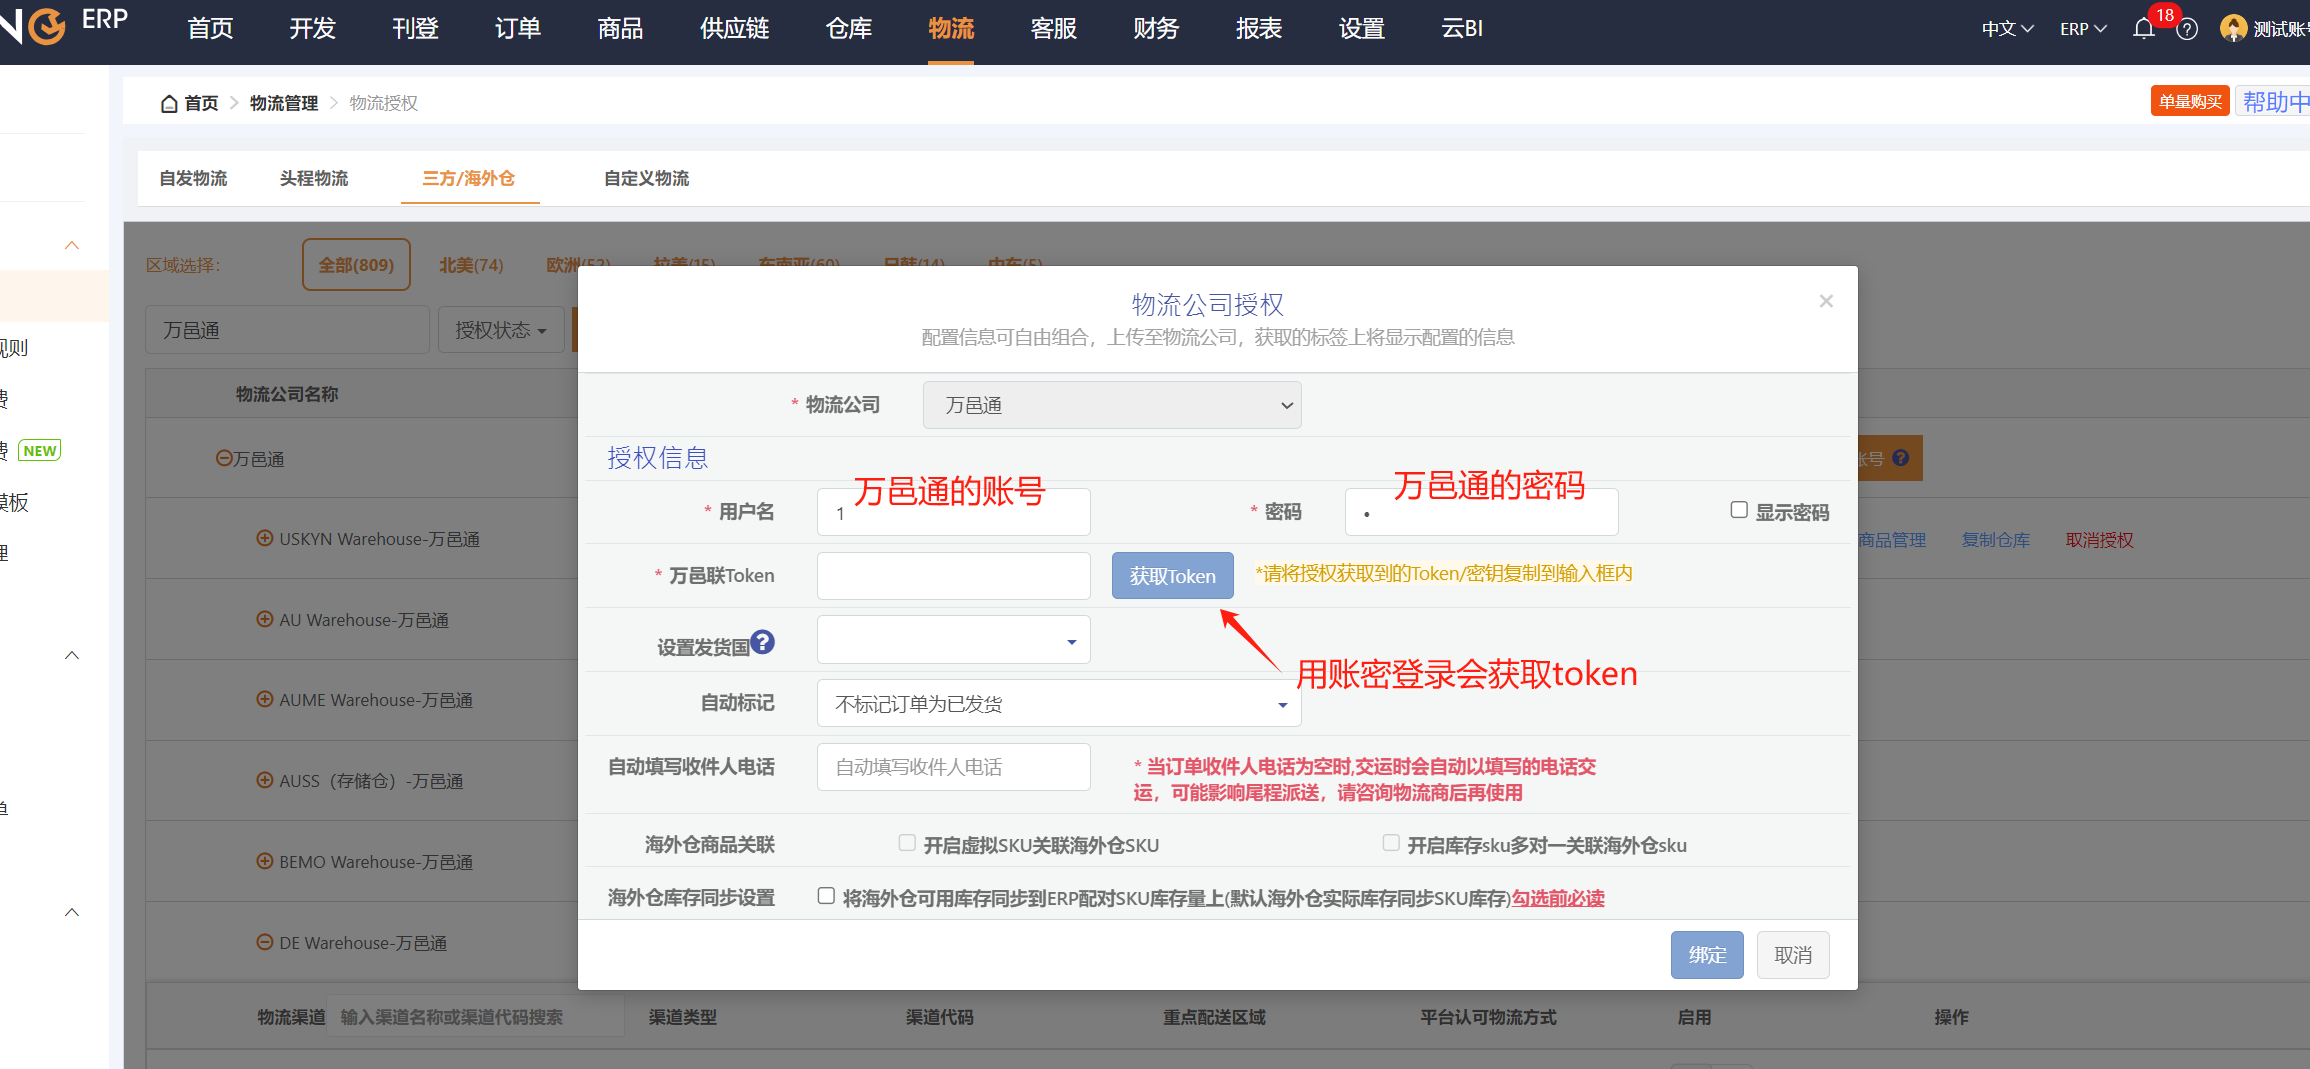Switch to the 自发物流 tab

193,177
